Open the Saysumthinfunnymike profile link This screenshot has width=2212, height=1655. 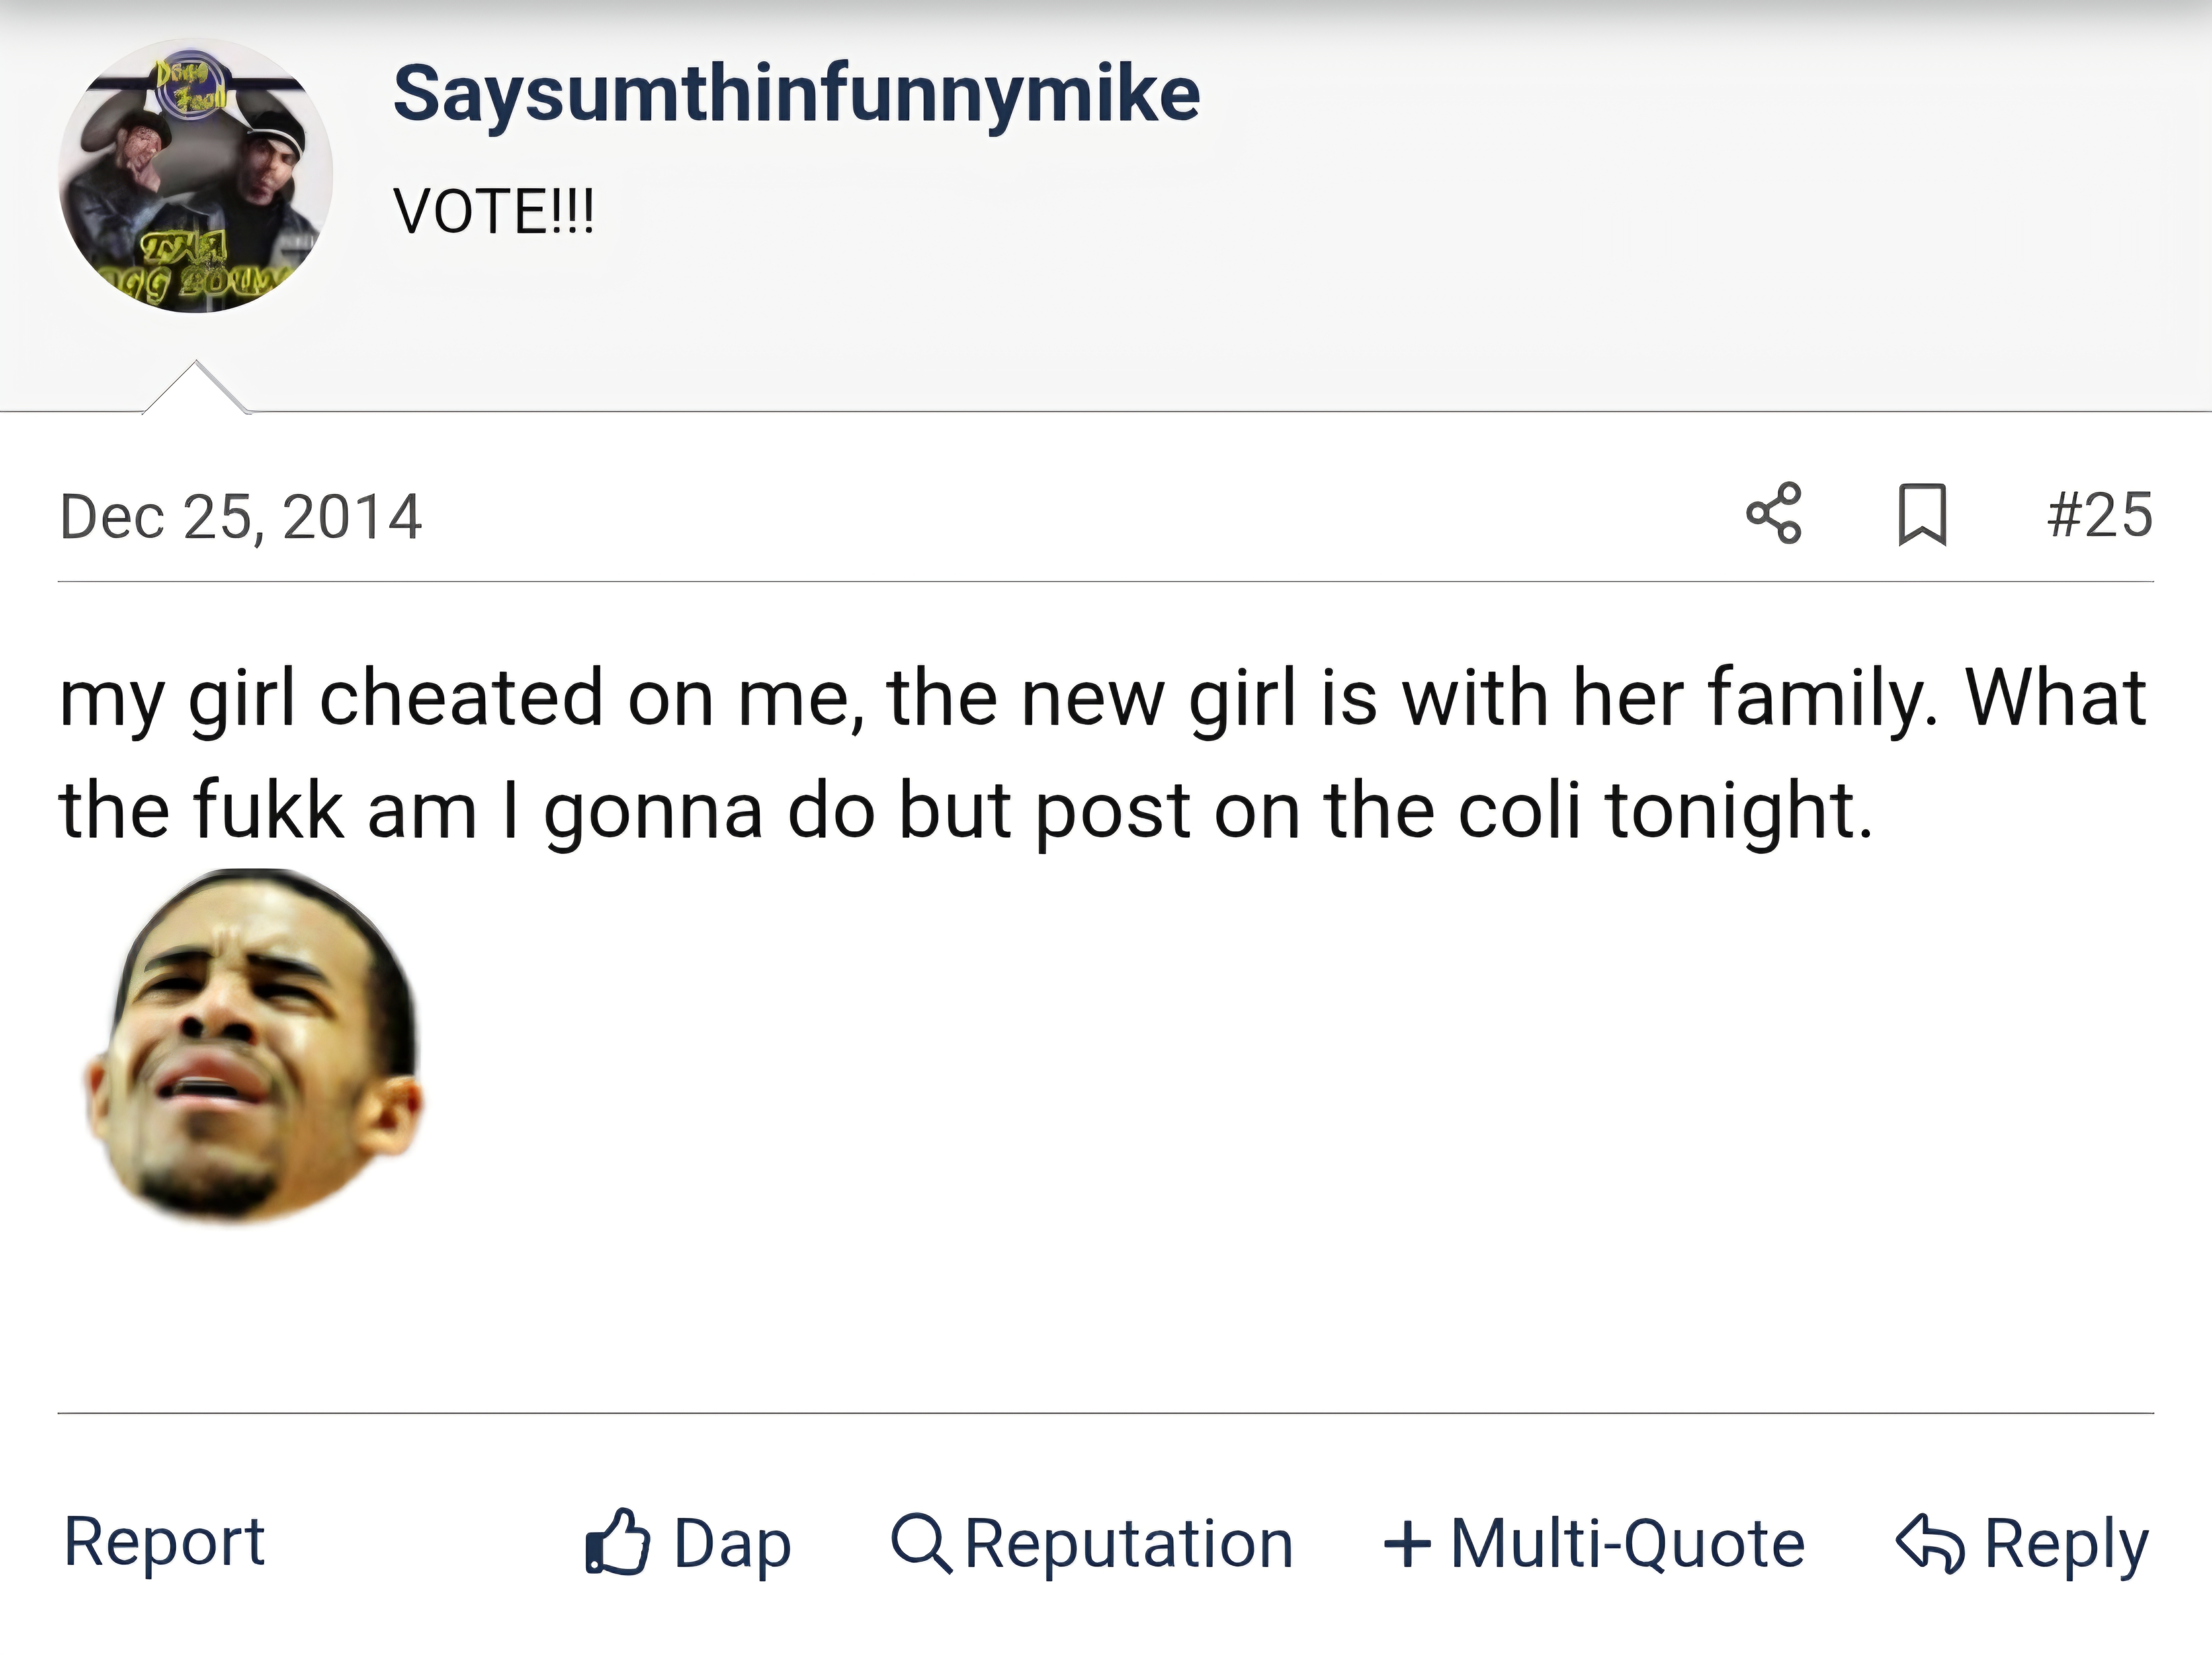[x=796, y=93]
